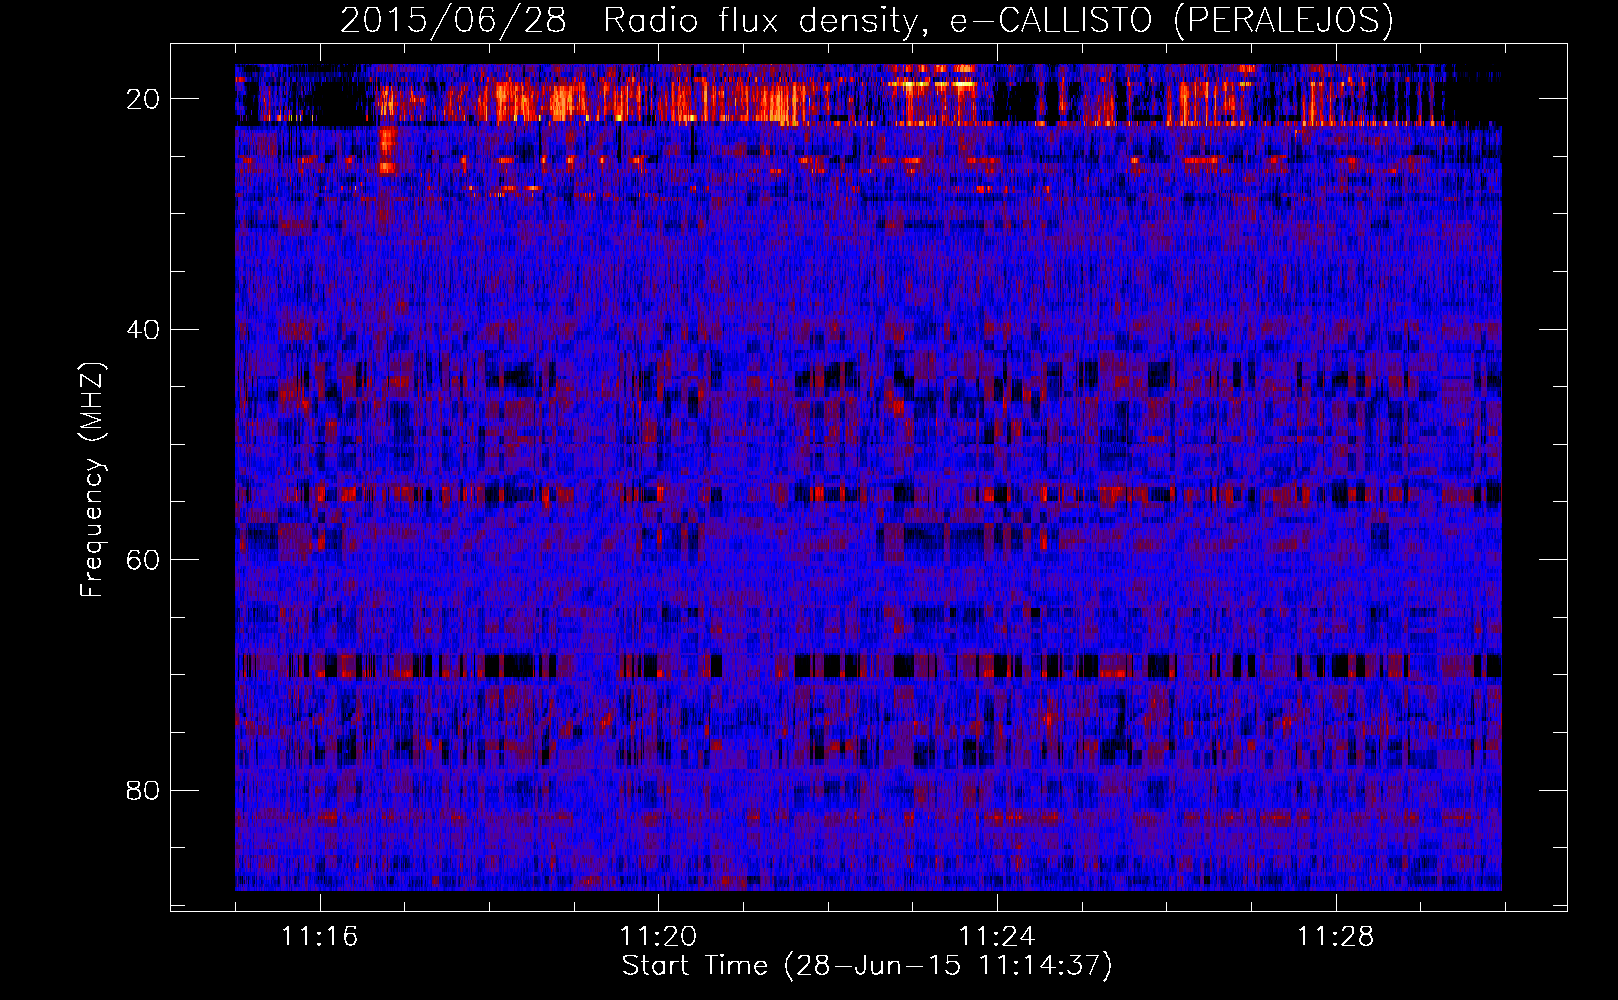Click the 60 MHz frequency tick label
The height and width of the screenshot is (1000, 1618).
point(144,560)
